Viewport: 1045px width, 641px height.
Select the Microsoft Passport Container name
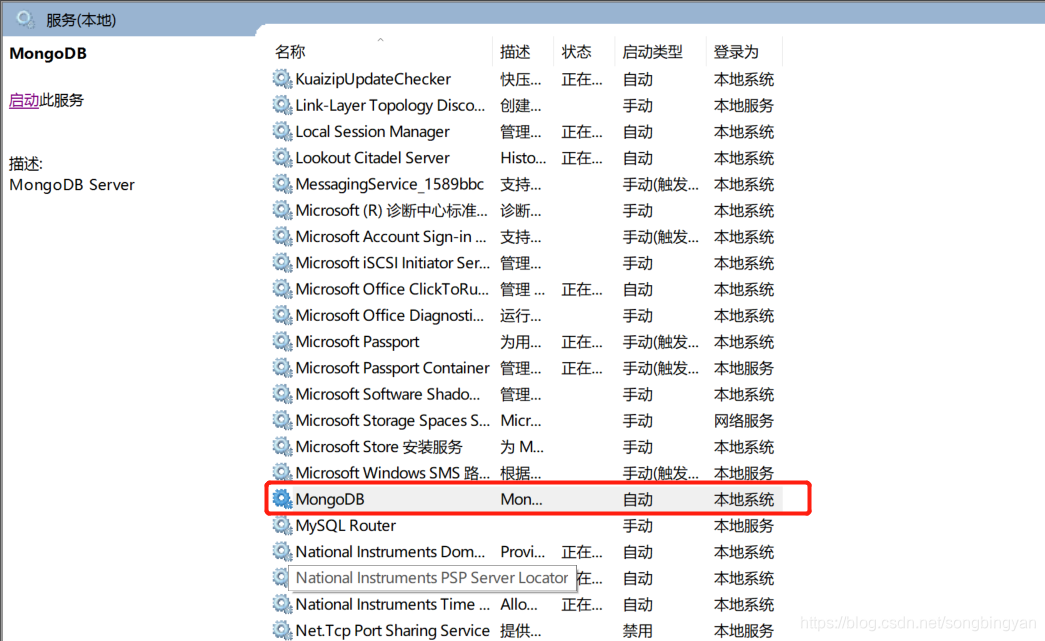click(393, 368)
